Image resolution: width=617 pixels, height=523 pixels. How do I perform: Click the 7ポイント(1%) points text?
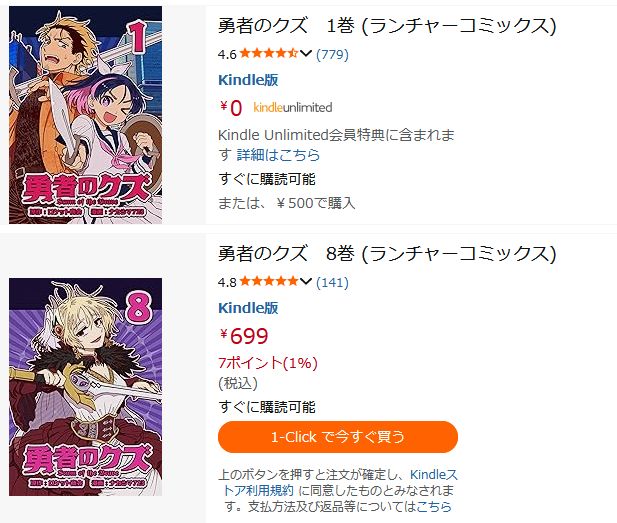pos(268,363)
